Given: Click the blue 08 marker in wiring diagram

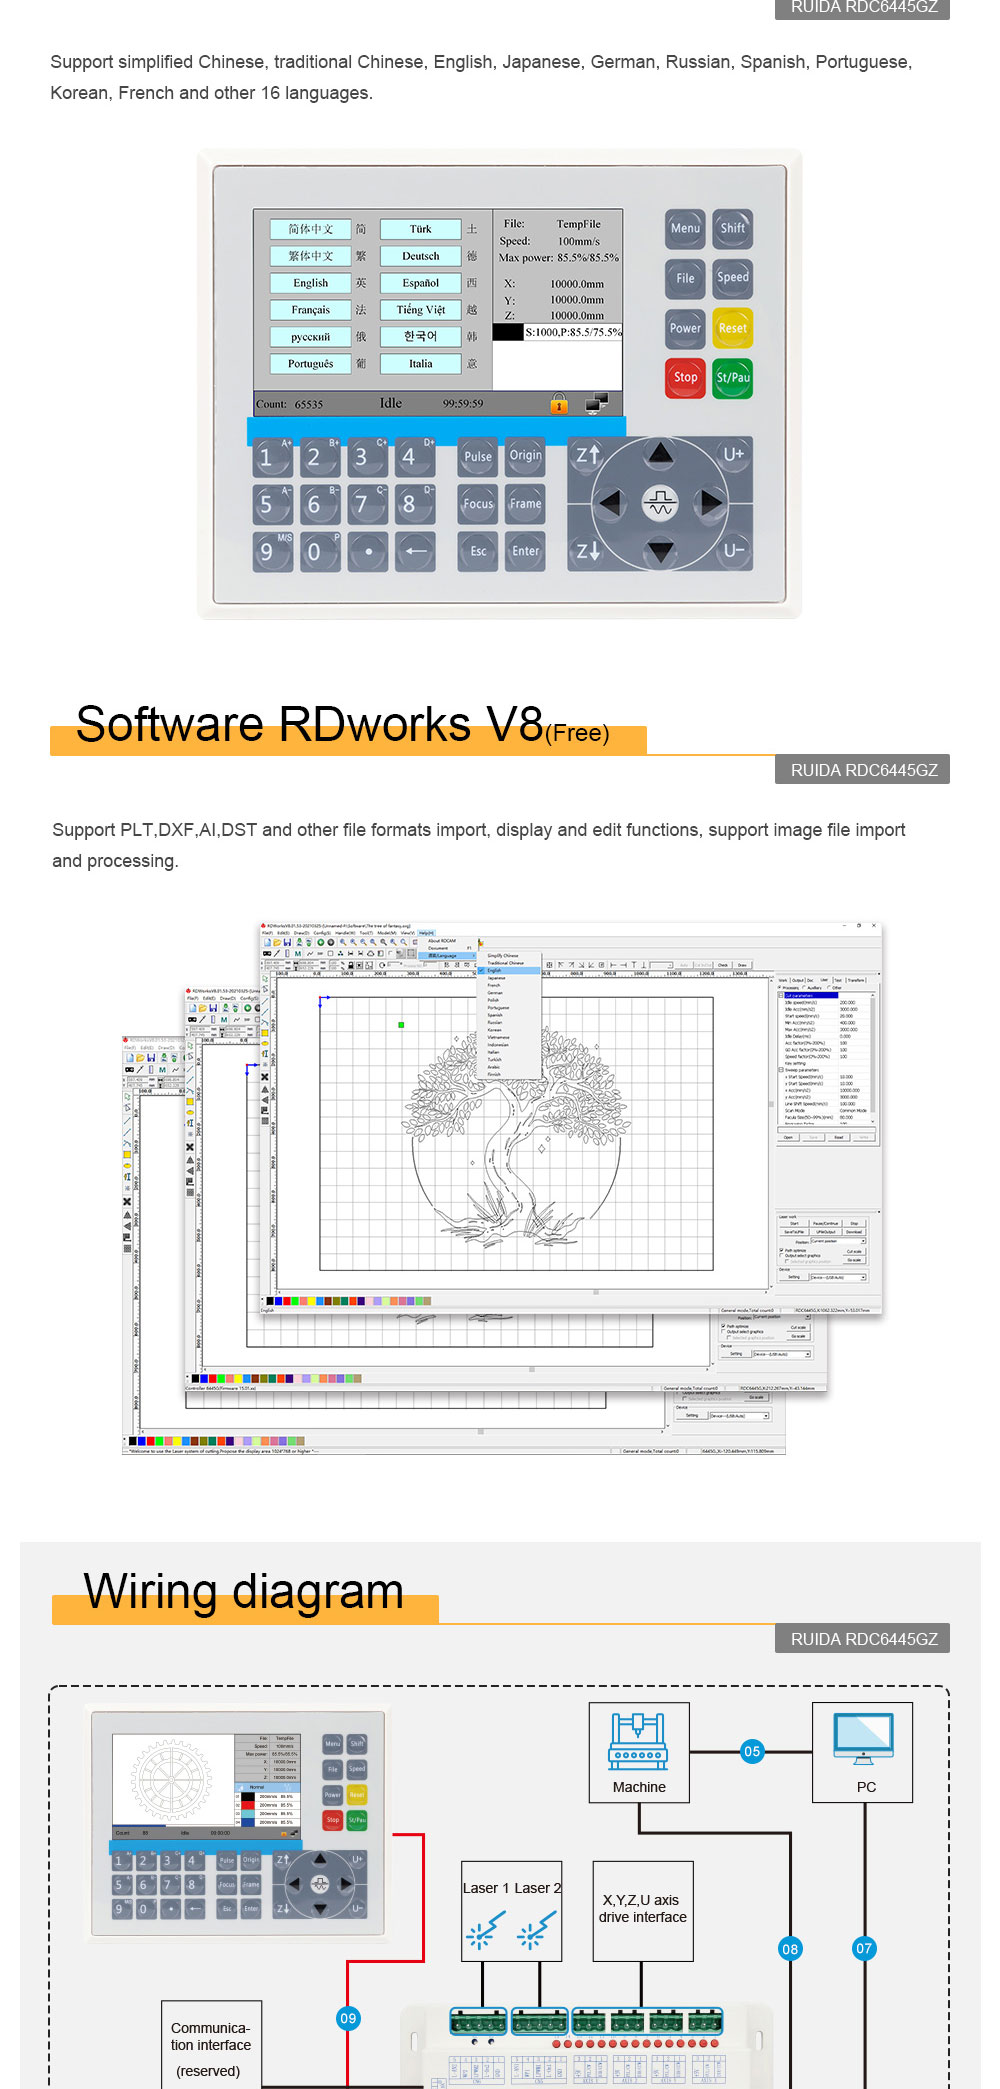Looking at the screenshot, I should pyautogui.click(x=790, y=1948).
